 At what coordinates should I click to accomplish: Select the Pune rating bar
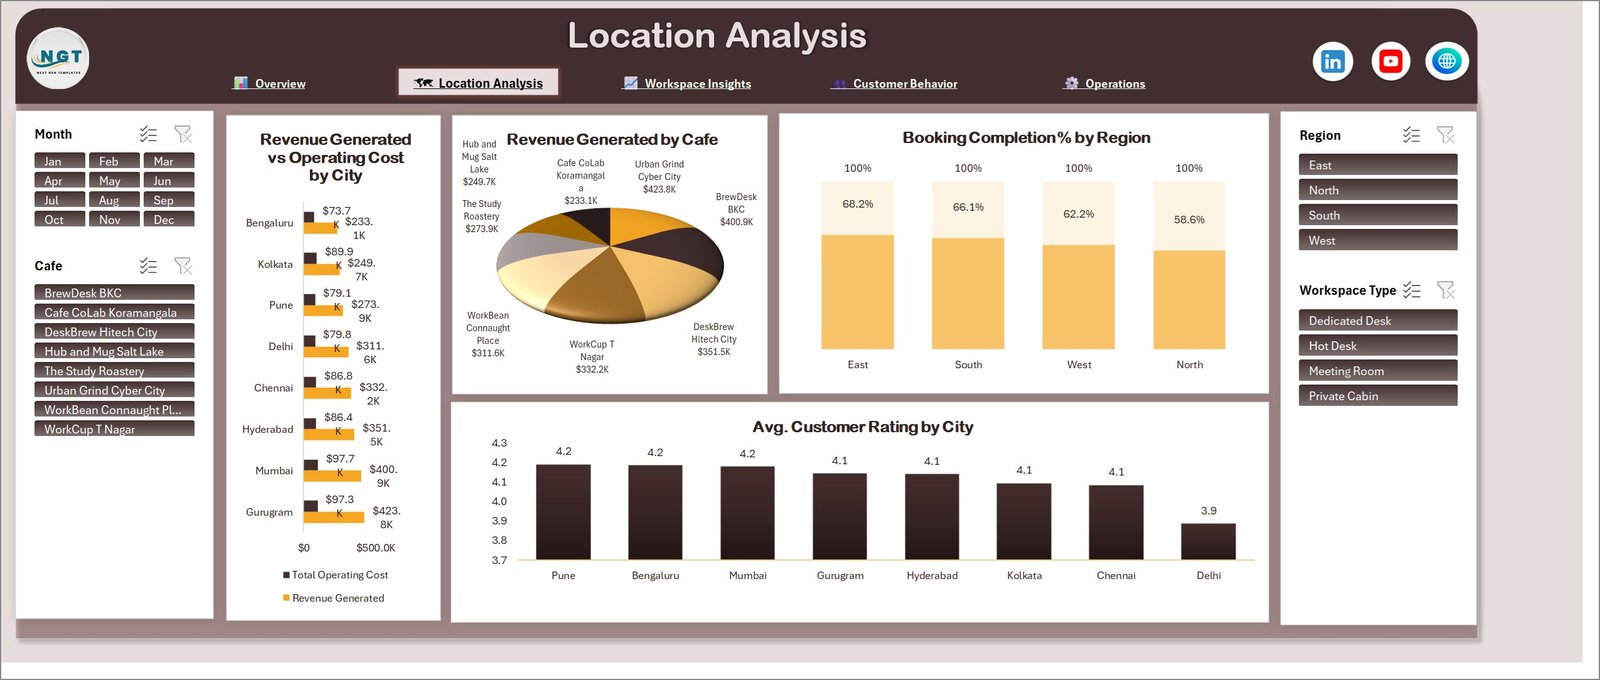click(563, 512)
